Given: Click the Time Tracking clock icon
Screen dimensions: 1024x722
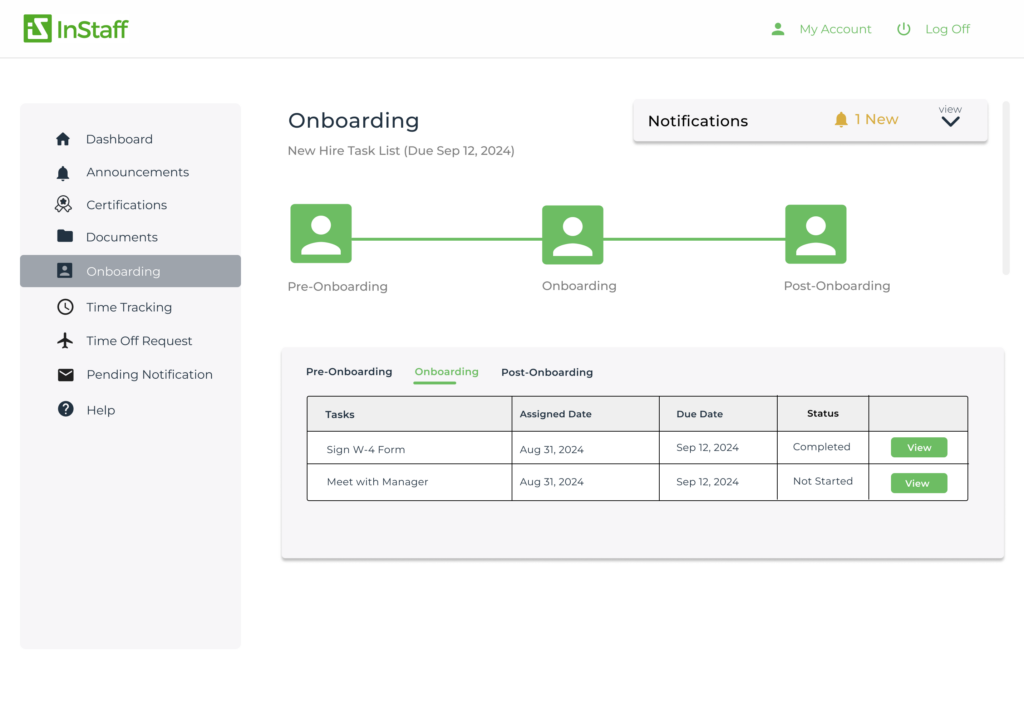Looking at the screenshot, I should pyautogui.click(x=65, y=307).
